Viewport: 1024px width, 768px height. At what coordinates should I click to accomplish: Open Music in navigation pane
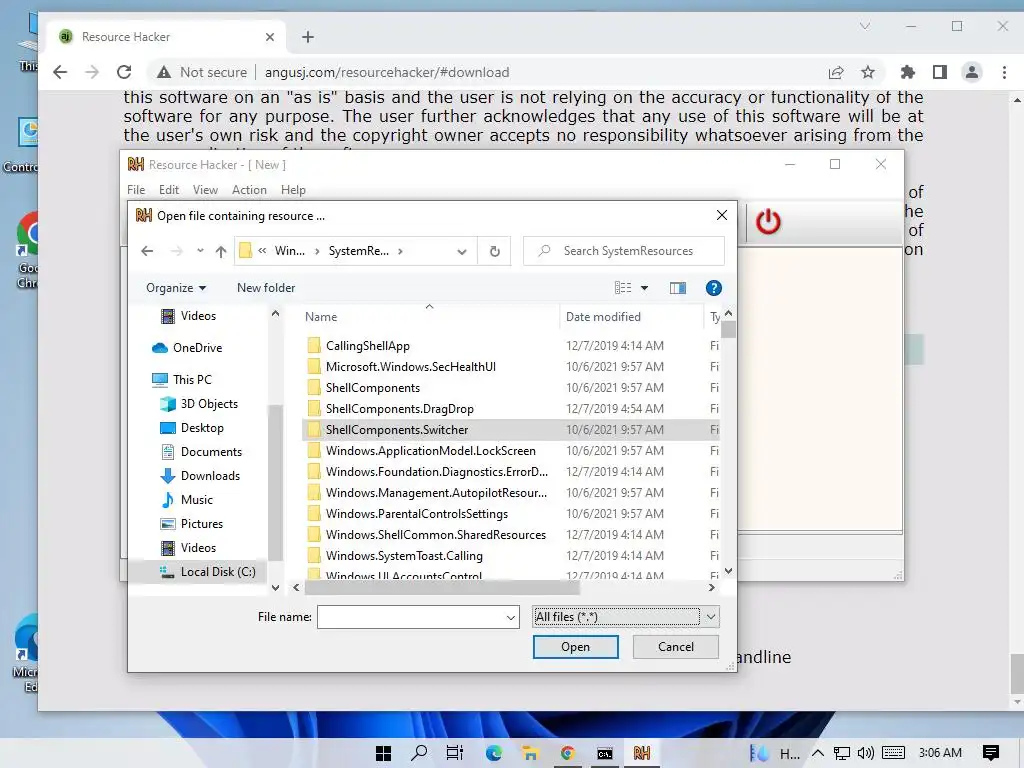click(197, 500)
